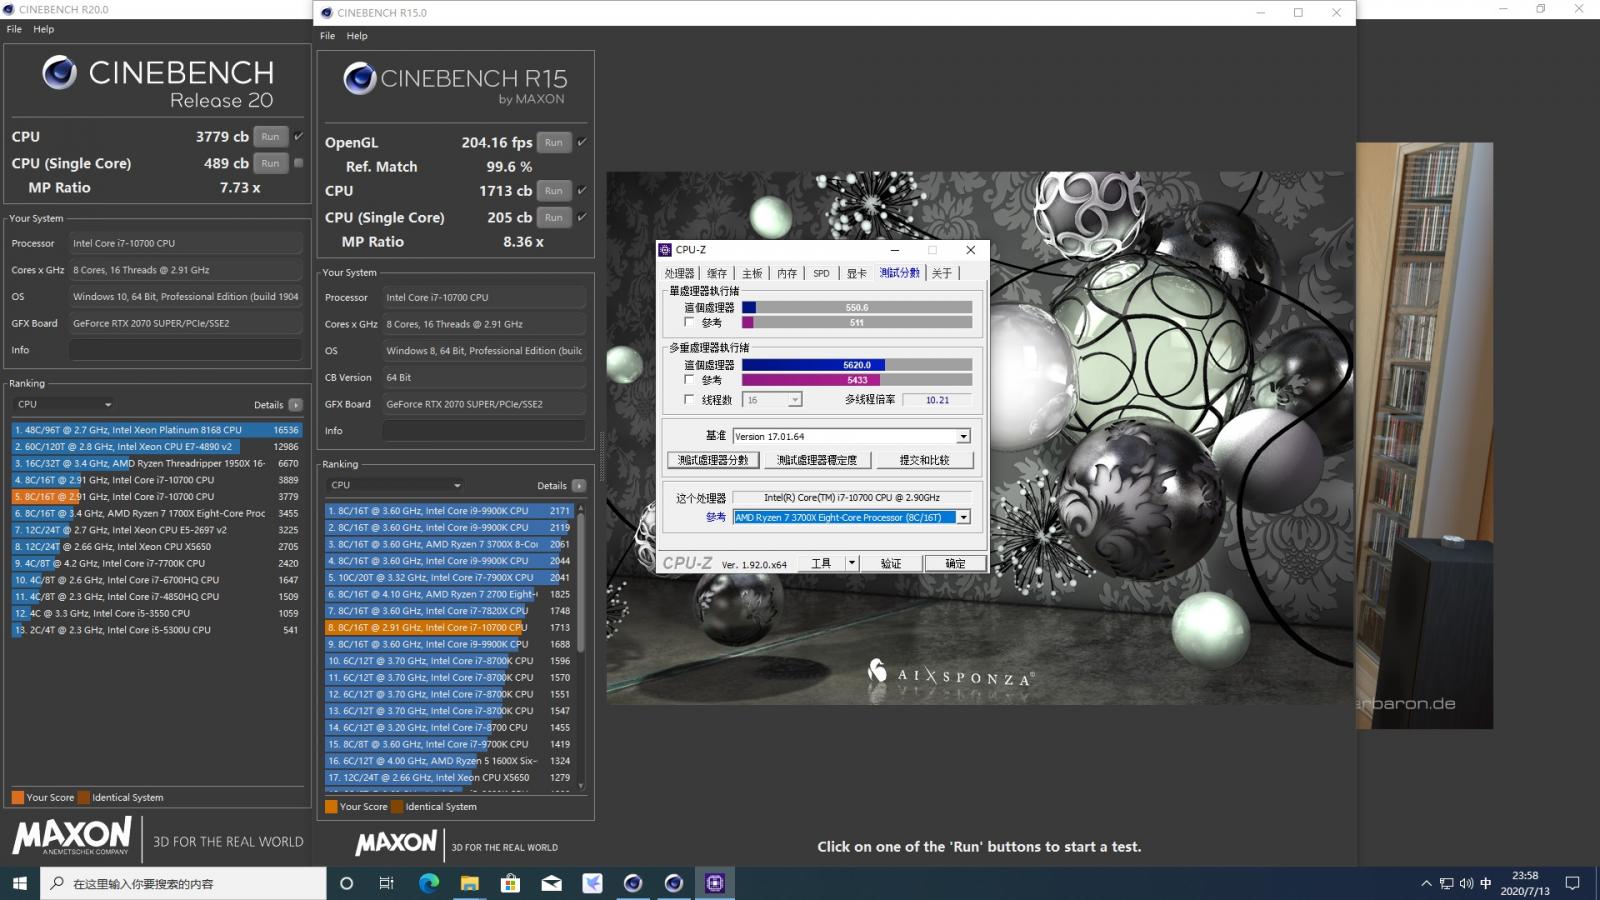Show hidden system tray icons
This screenshot has width=1600, height=900.
pos(1426,883)
